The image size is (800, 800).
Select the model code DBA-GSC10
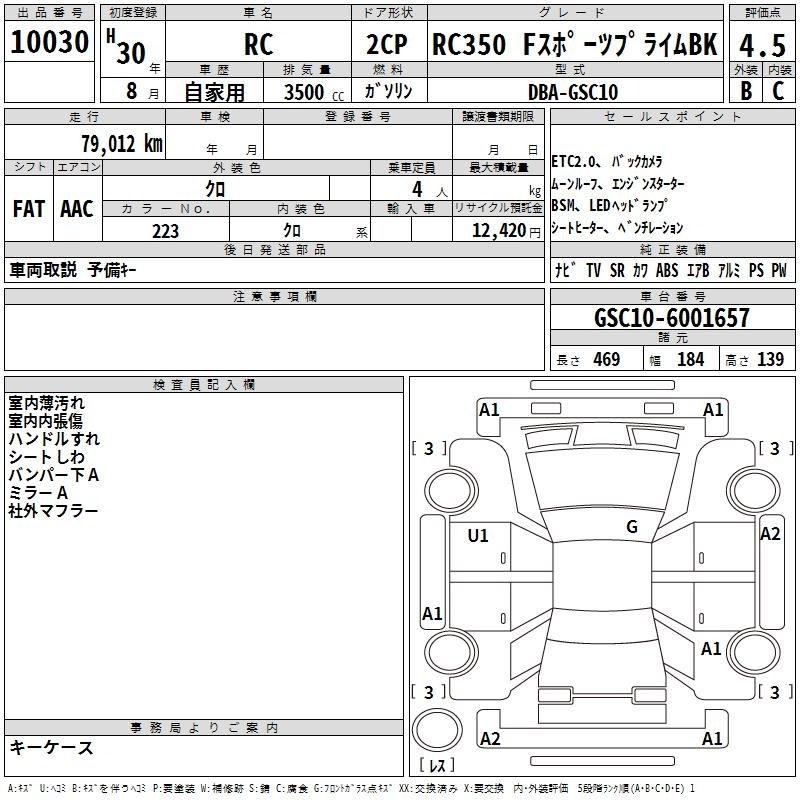pyautogui.click(x=571, y=92)
